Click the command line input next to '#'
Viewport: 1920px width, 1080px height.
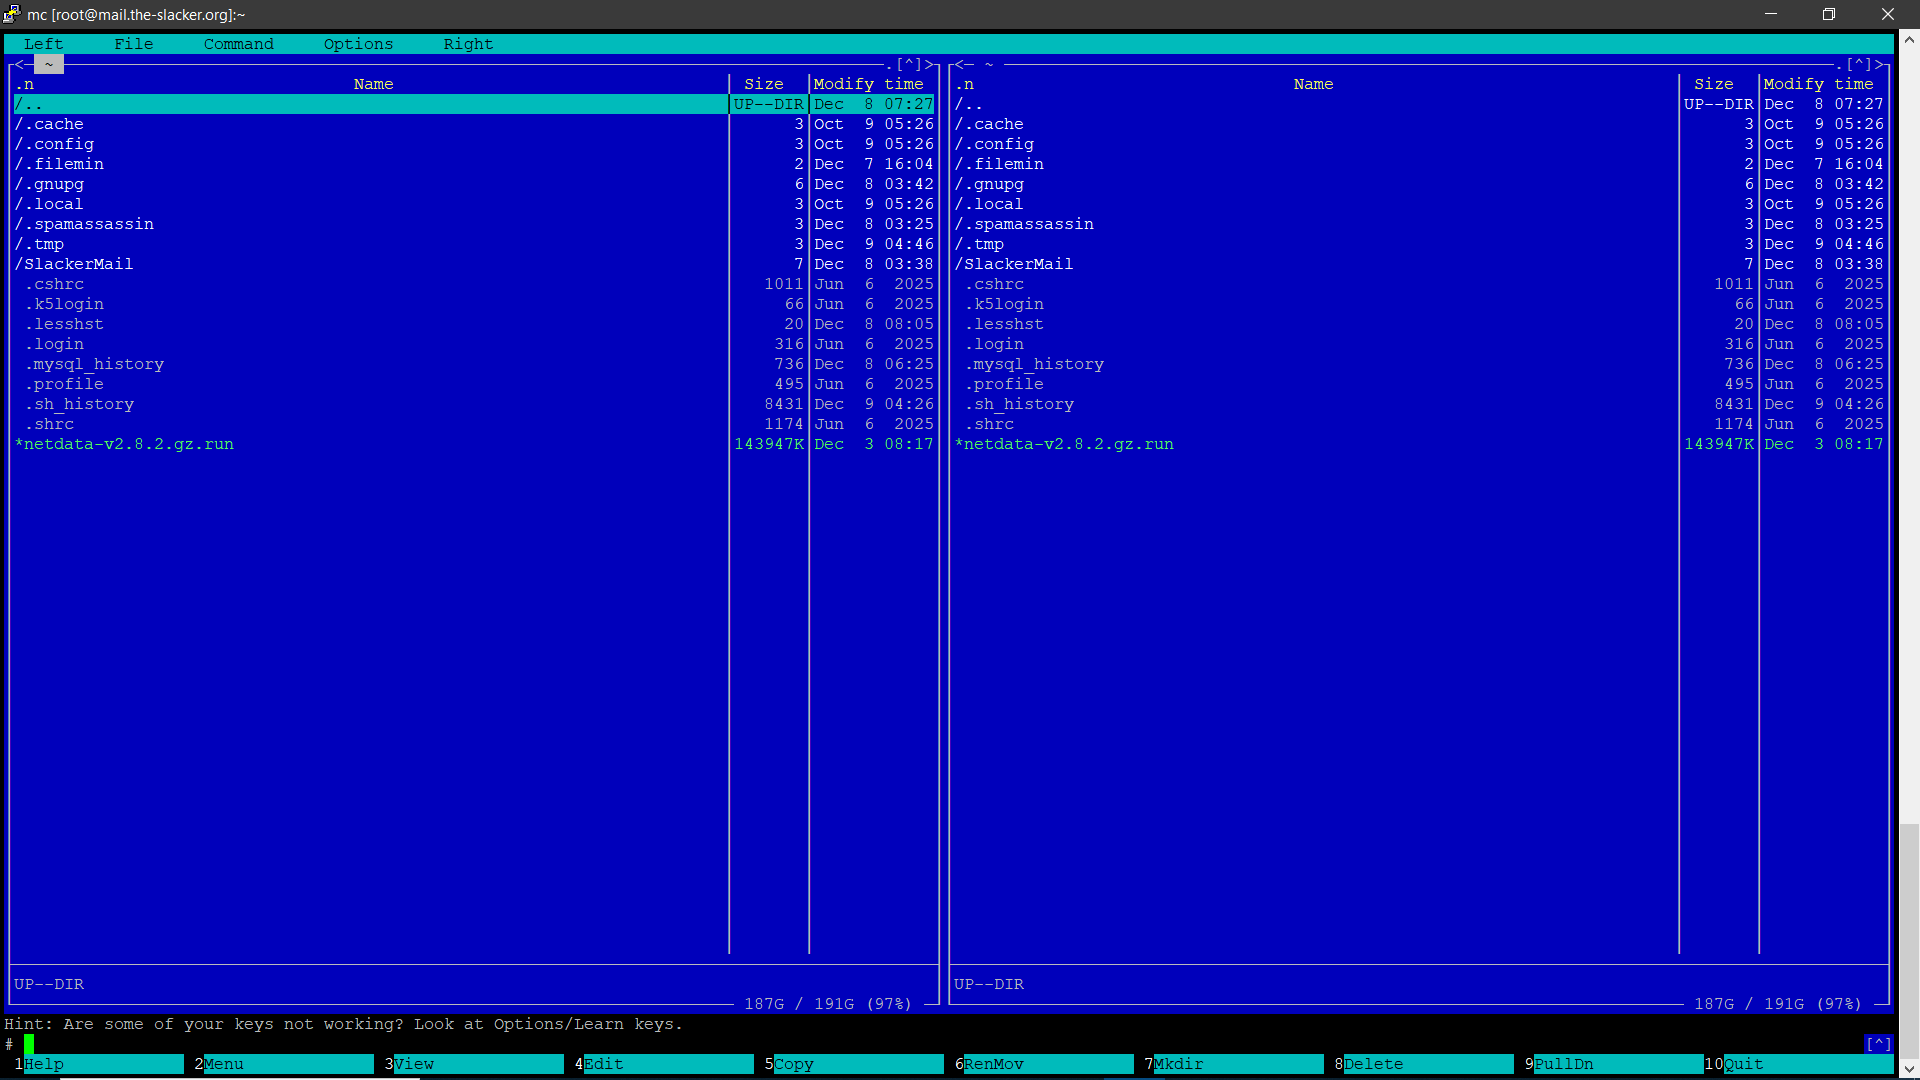(100, 1044)
